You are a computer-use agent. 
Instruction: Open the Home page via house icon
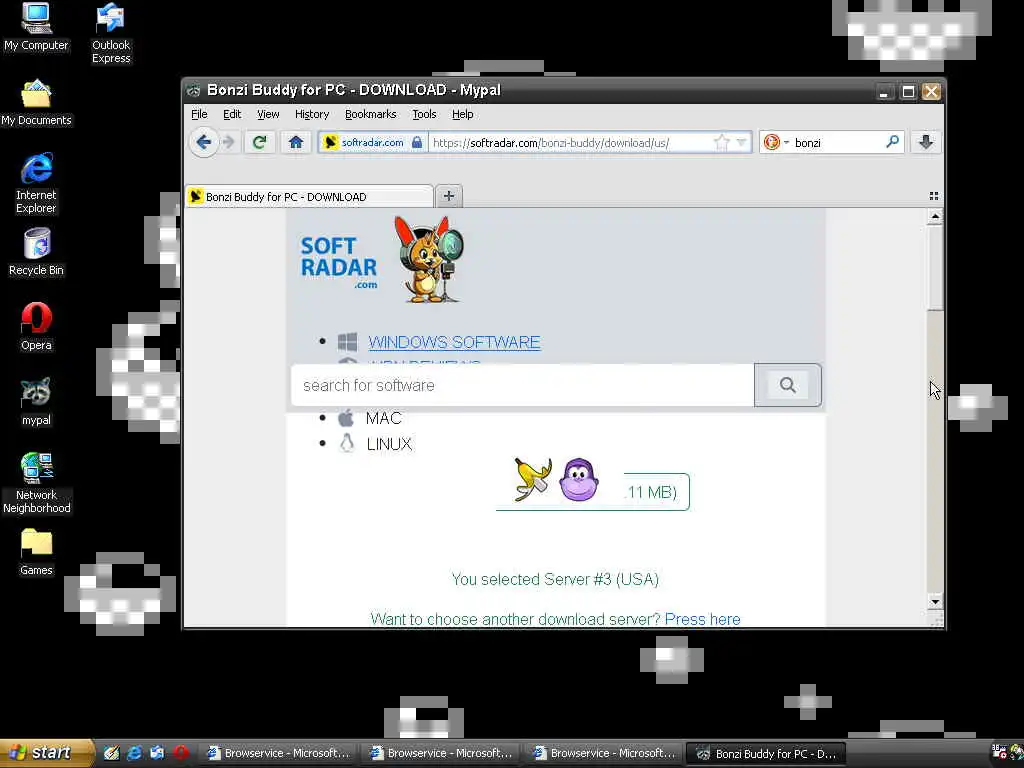[296, 142]
